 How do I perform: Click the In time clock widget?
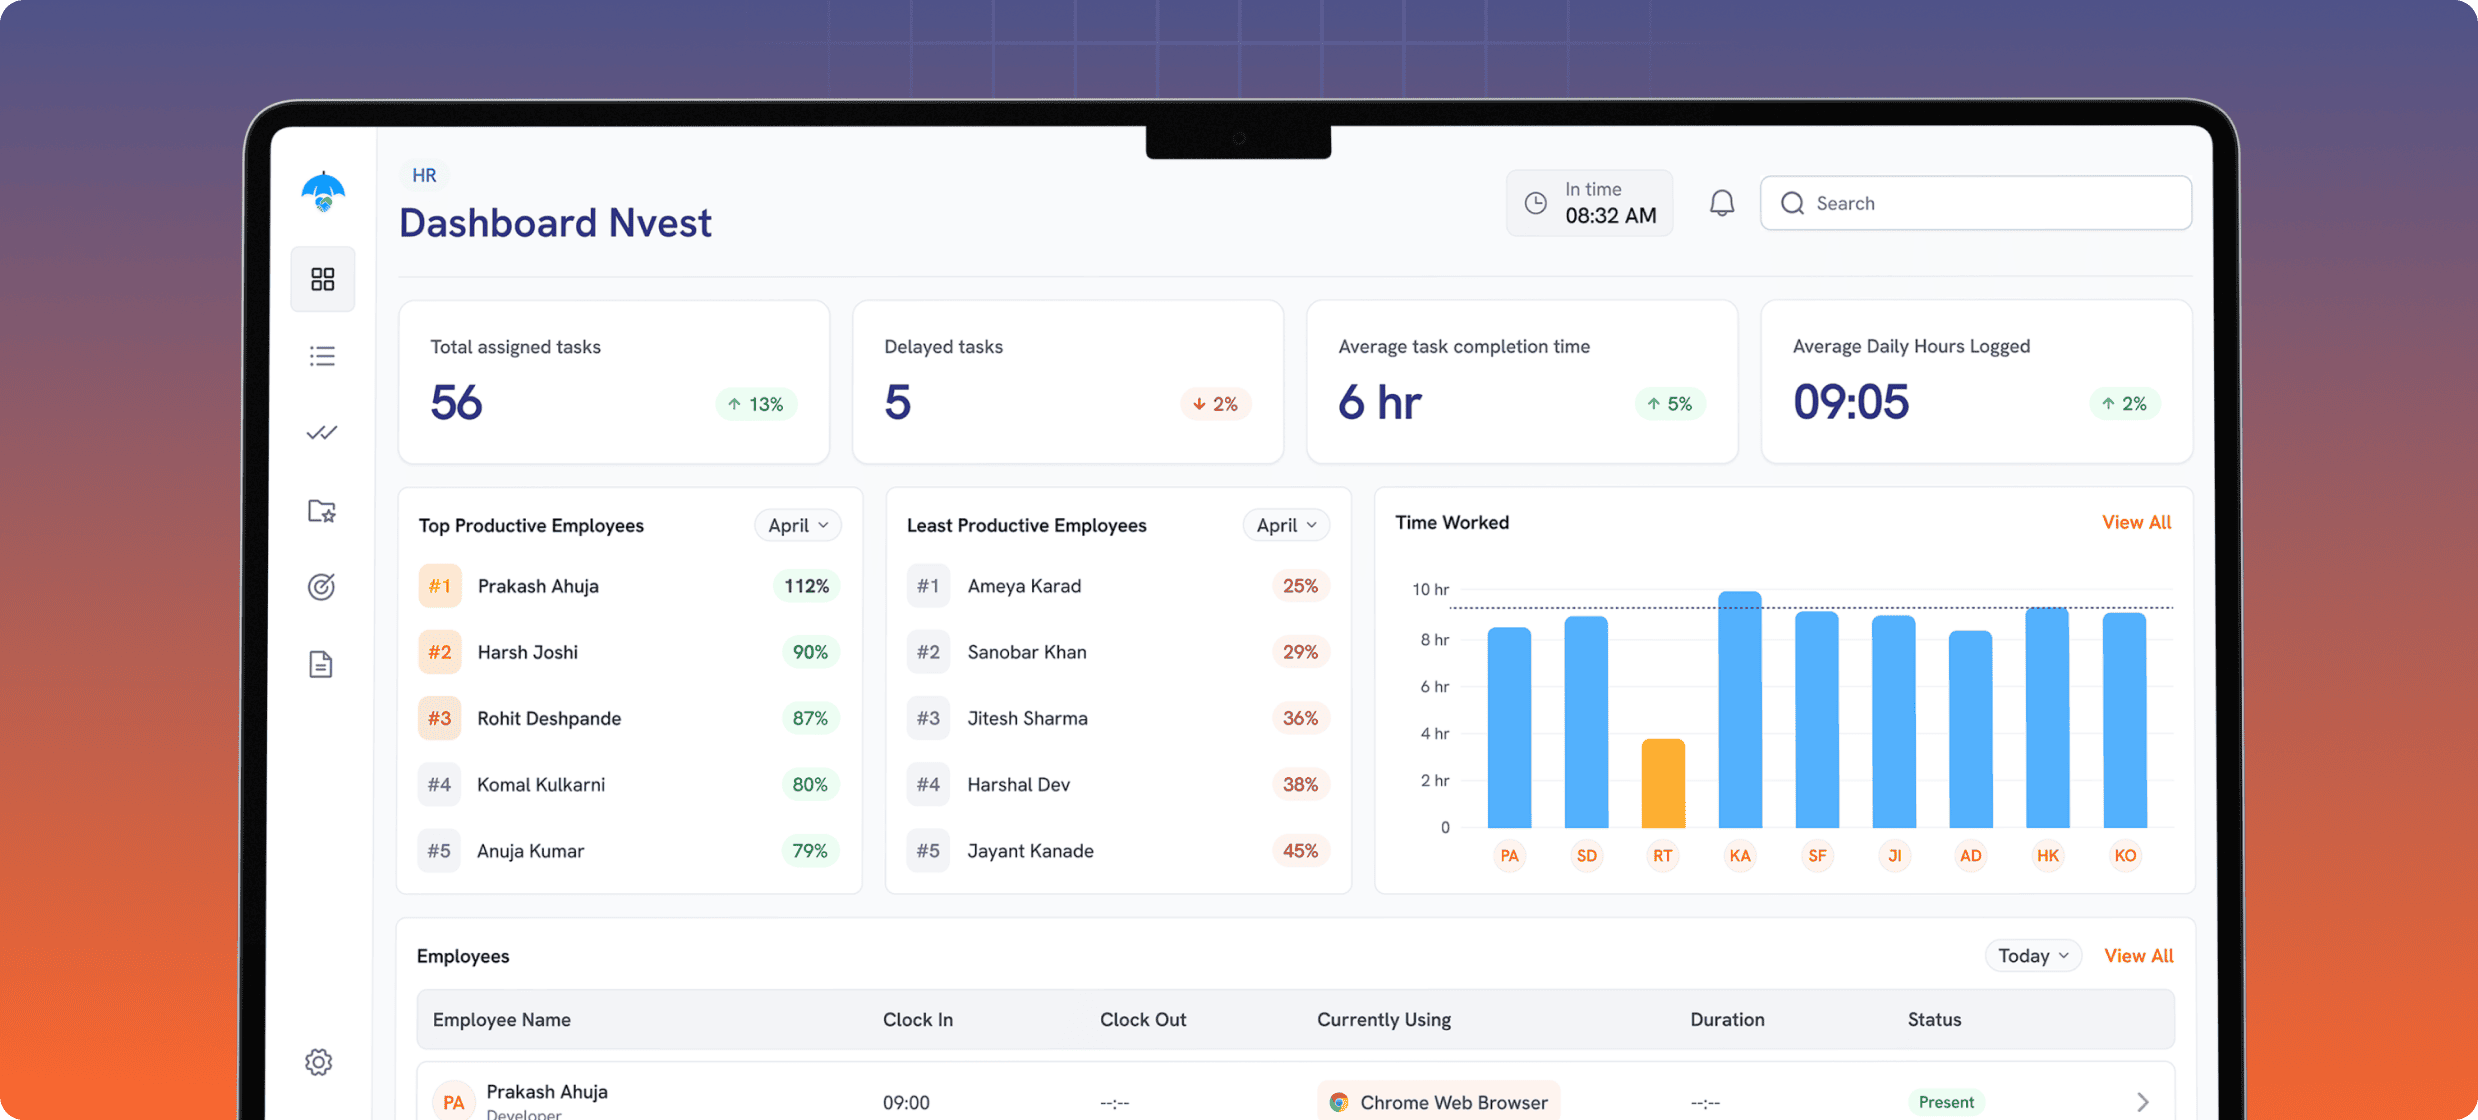click(1589, 203)
